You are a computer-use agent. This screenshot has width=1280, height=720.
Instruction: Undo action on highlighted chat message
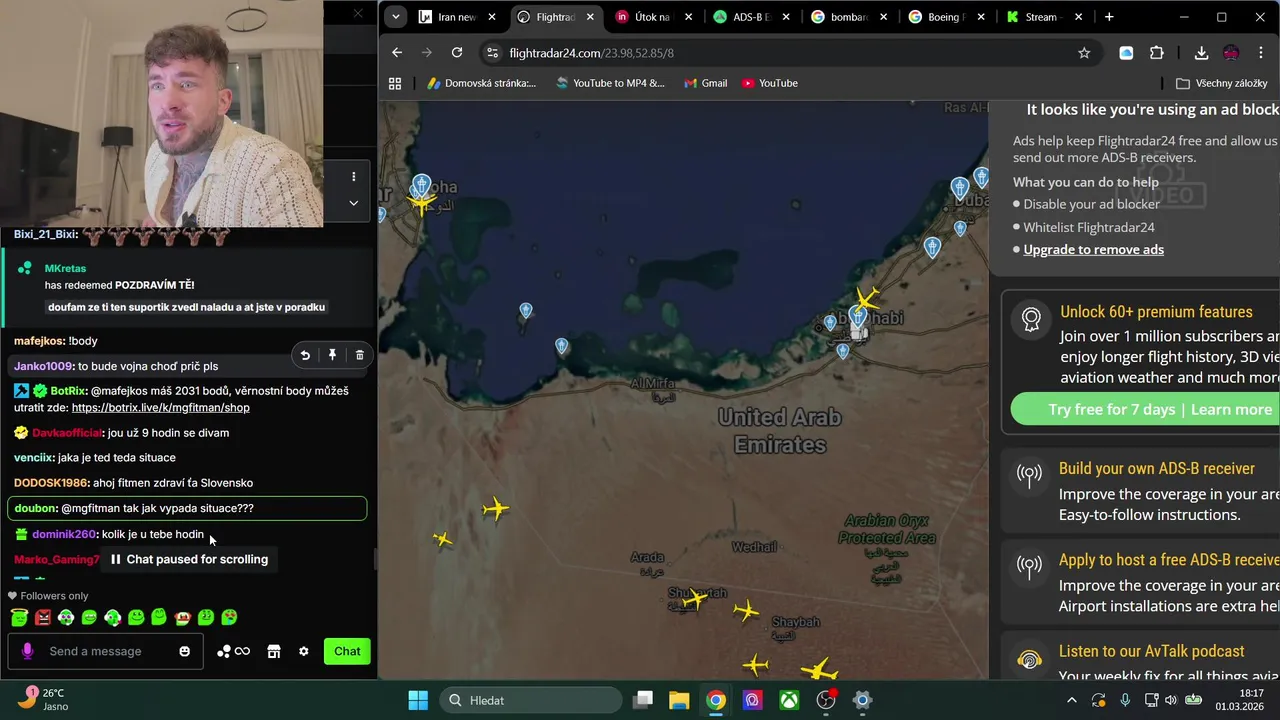[x=305, y=355]
